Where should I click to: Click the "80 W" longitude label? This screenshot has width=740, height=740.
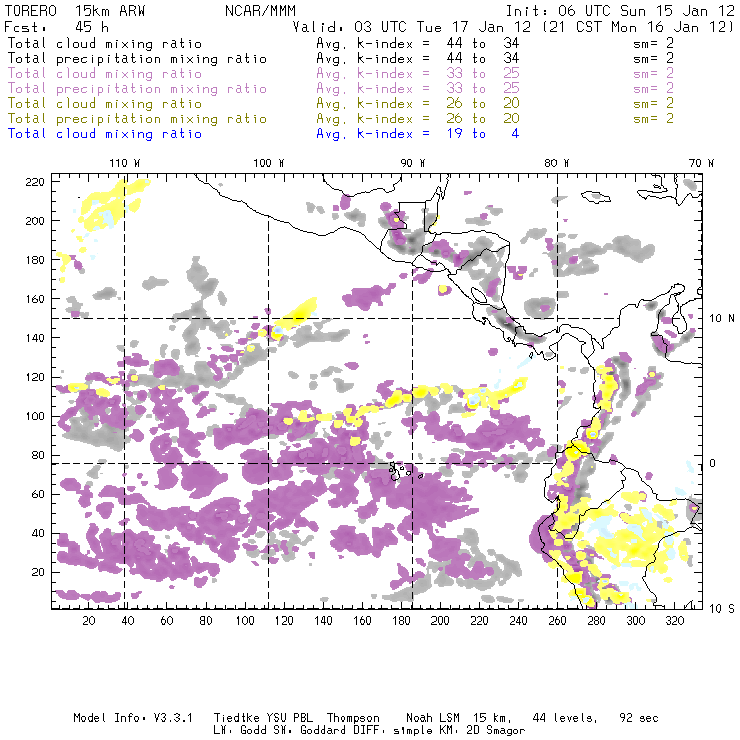557,163
